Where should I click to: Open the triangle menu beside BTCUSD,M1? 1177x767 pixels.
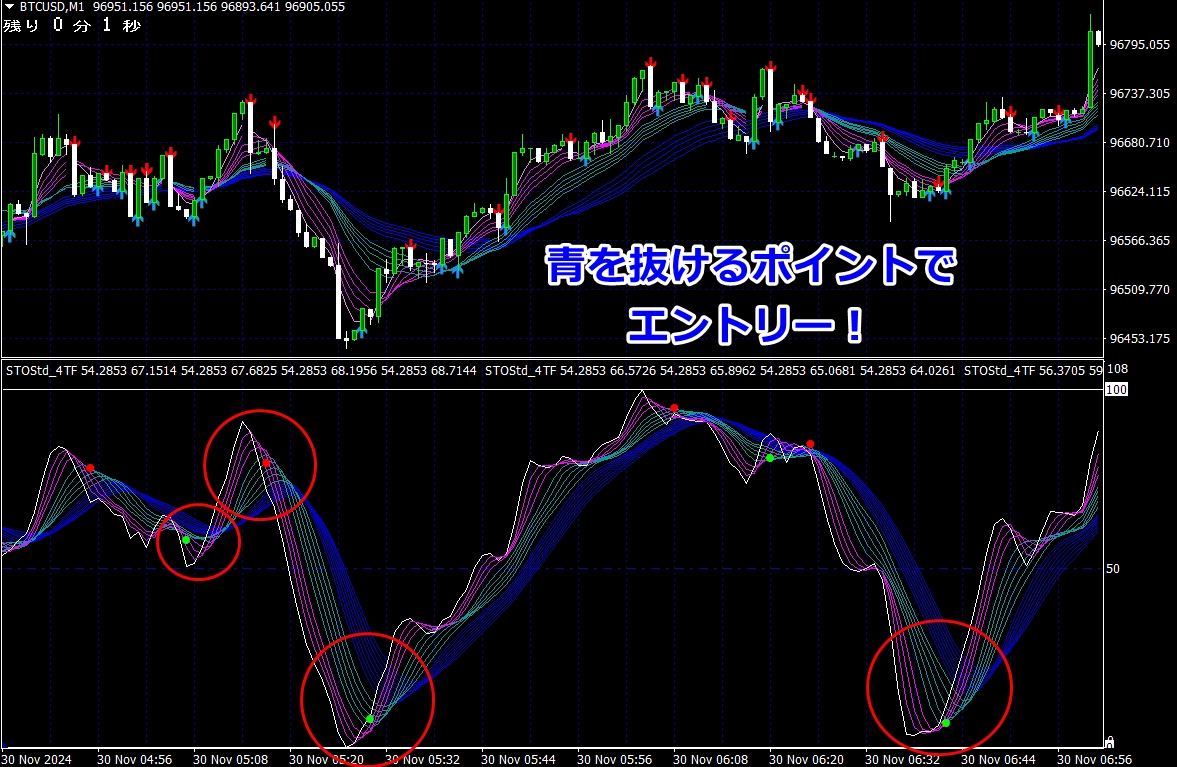9,7
